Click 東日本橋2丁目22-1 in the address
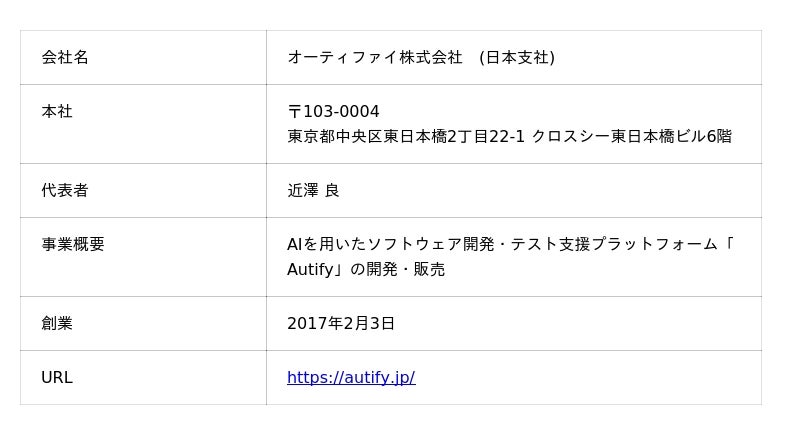 click(x=455, y=137)
